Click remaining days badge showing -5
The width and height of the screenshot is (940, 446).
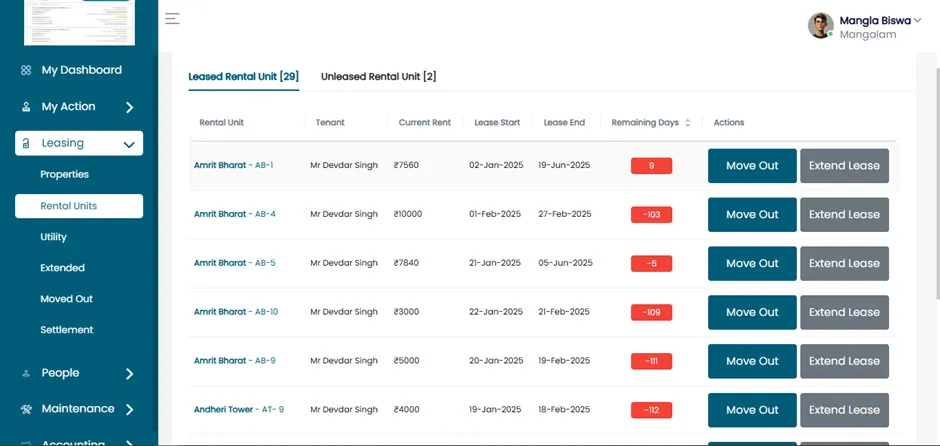651,263
